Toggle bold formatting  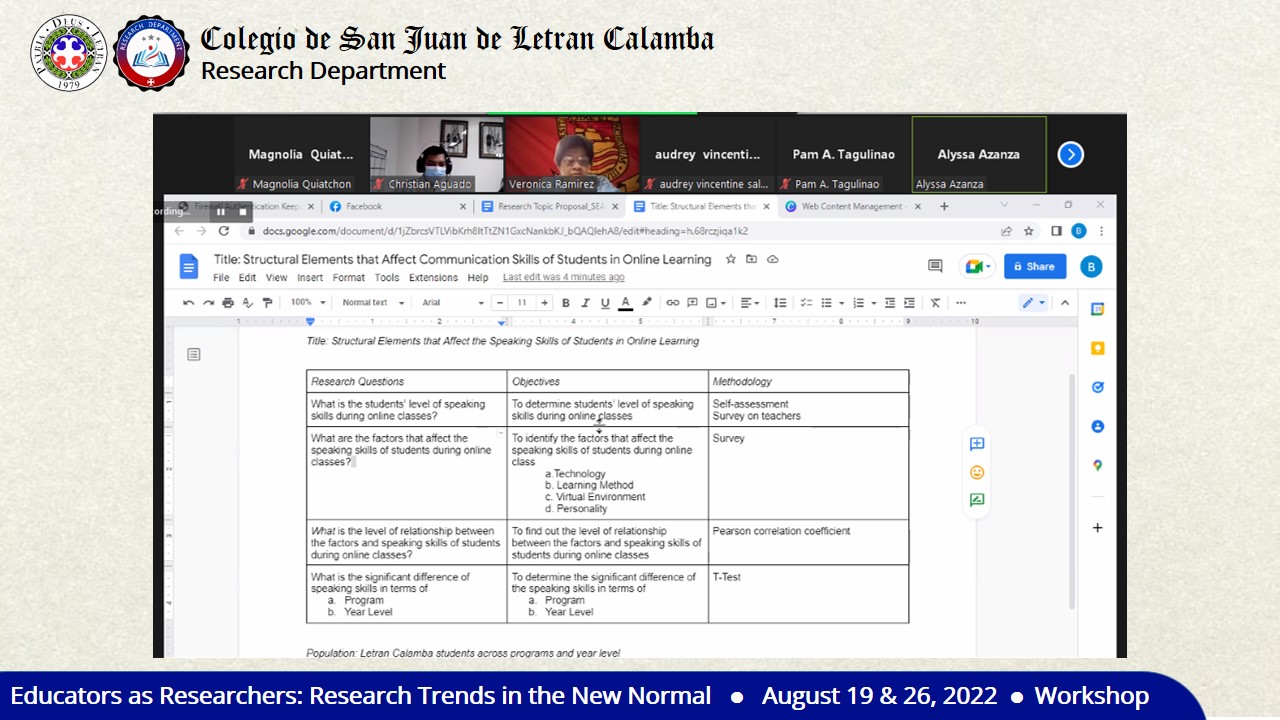pos(566,303)
